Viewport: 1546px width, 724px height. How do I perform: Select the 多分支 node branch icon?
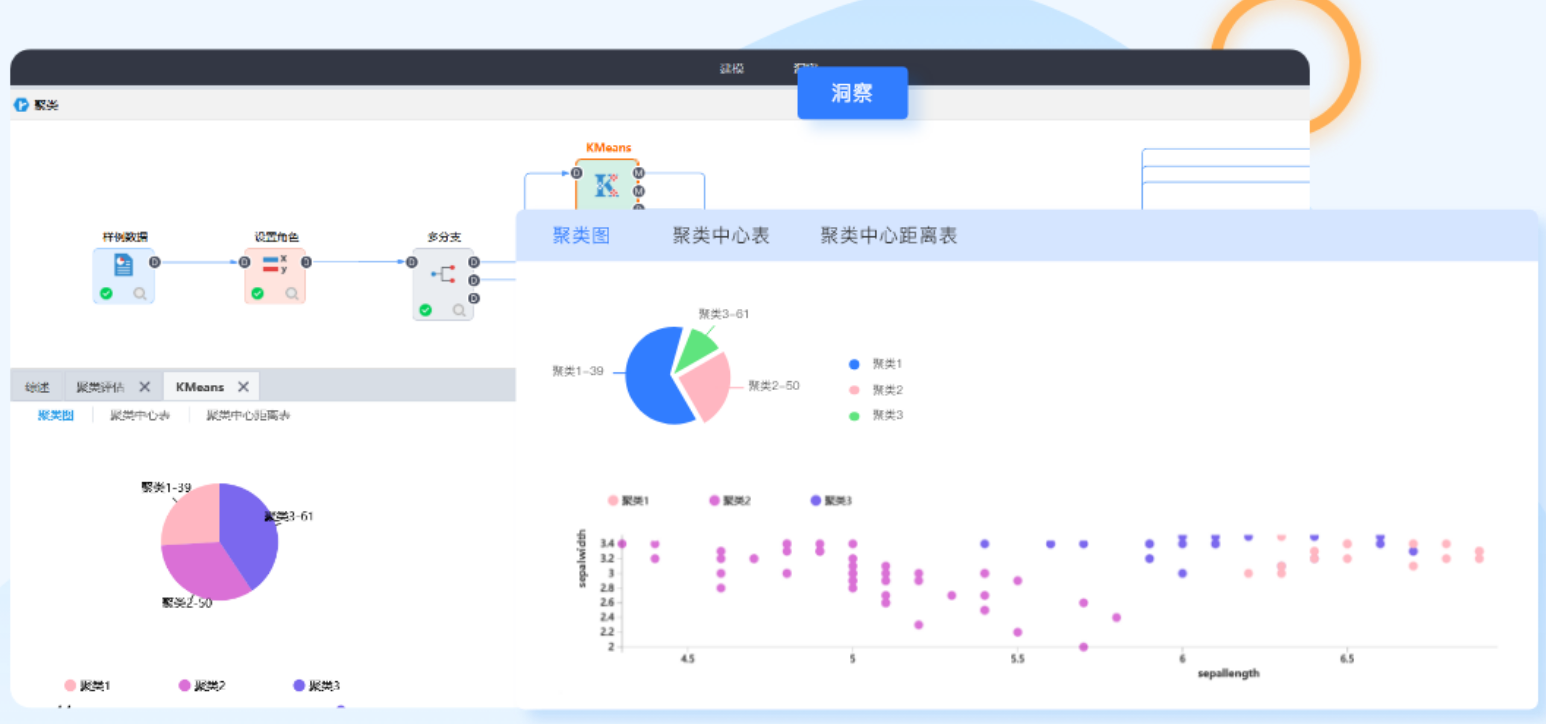coord(444,274)
